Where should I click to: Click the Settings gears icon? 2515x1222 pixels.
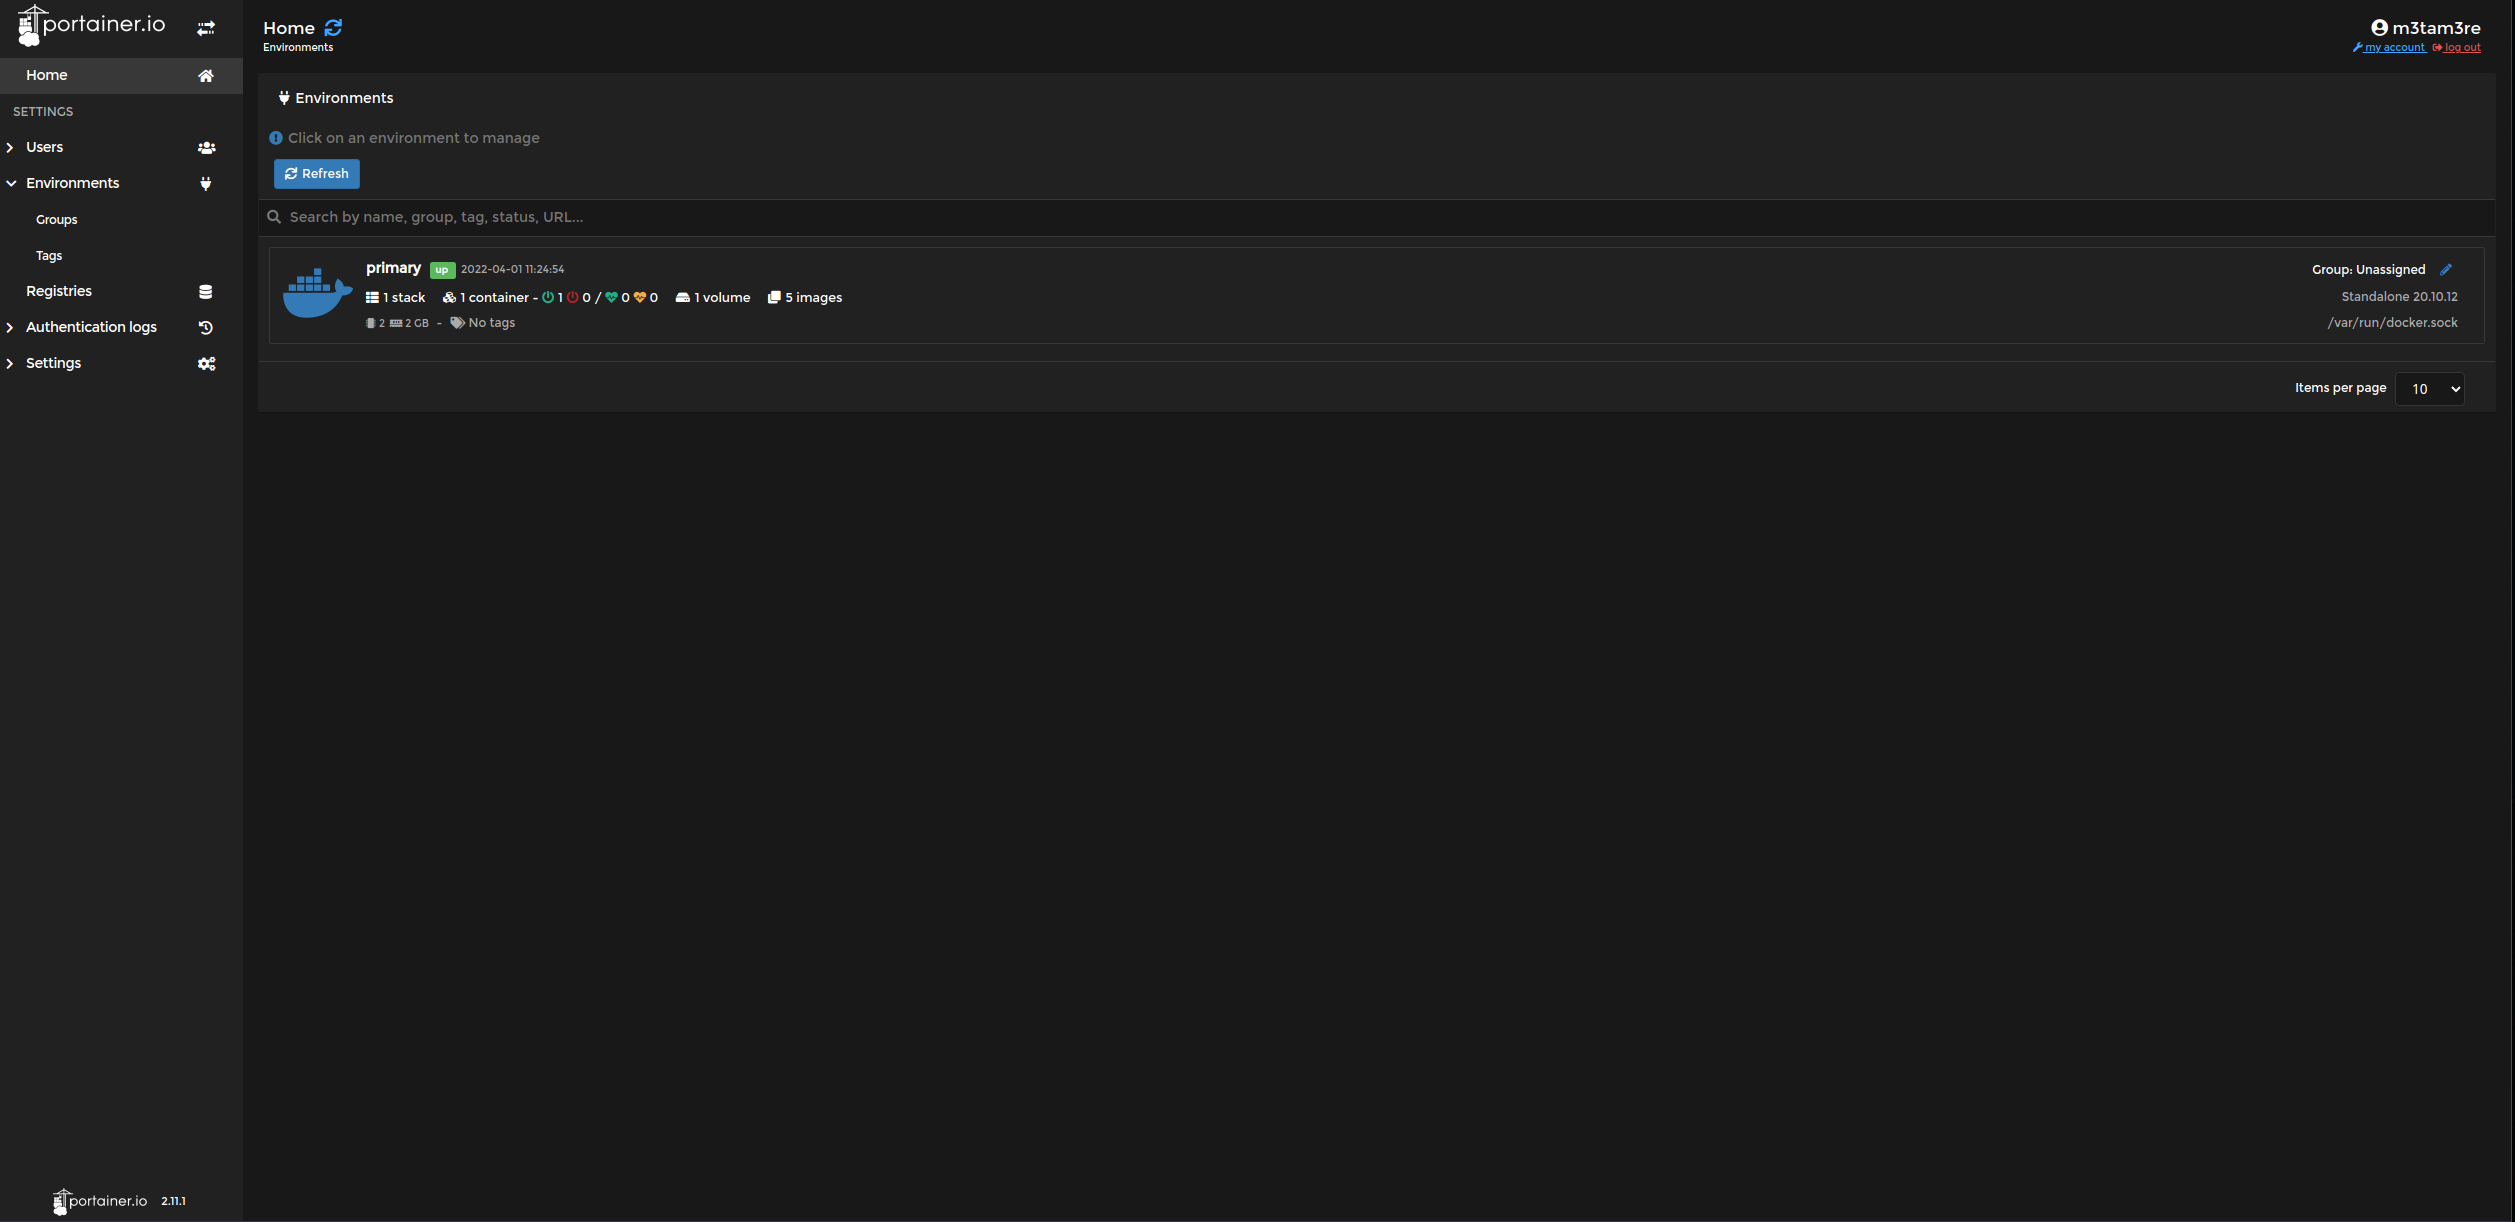pyautogui.click(x=206, y=364)
